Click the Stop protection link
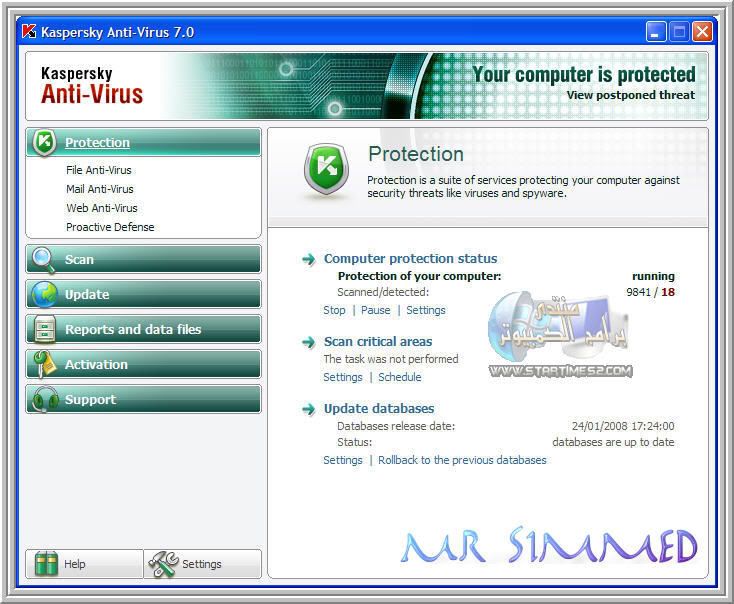734x604 pixels. click(334, 310)
